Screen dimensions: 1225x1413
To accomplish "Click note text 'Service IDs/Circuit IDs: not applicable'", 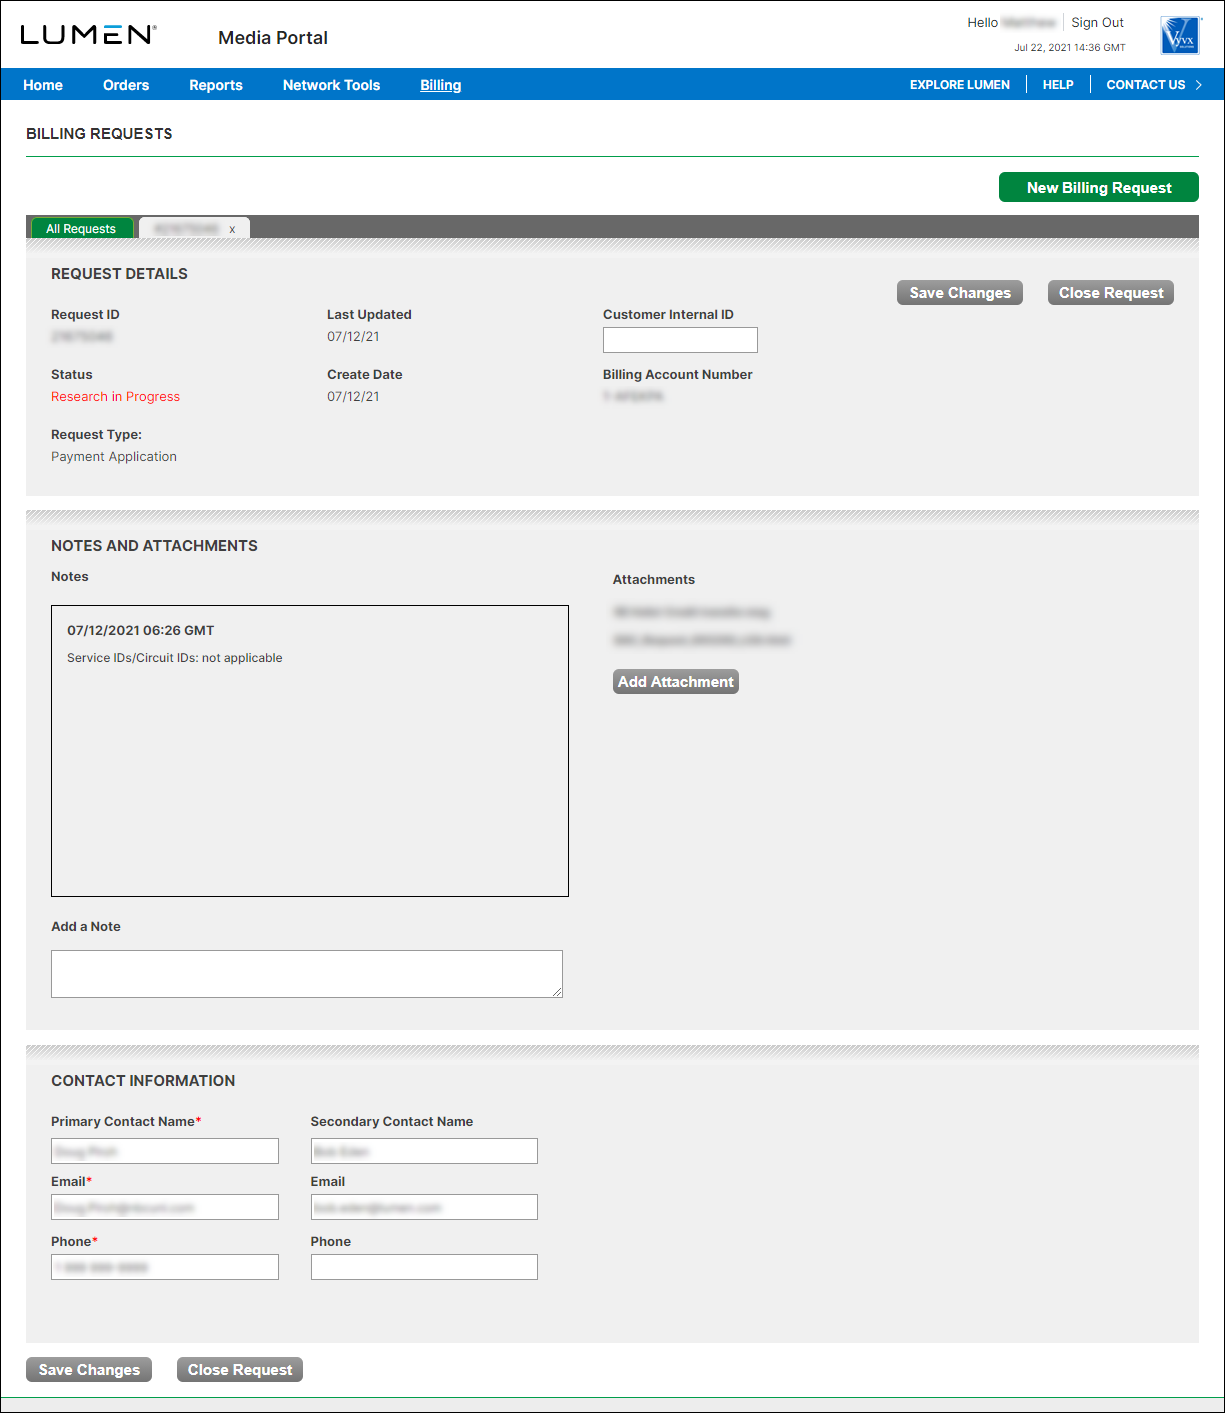I will [175, 658].
